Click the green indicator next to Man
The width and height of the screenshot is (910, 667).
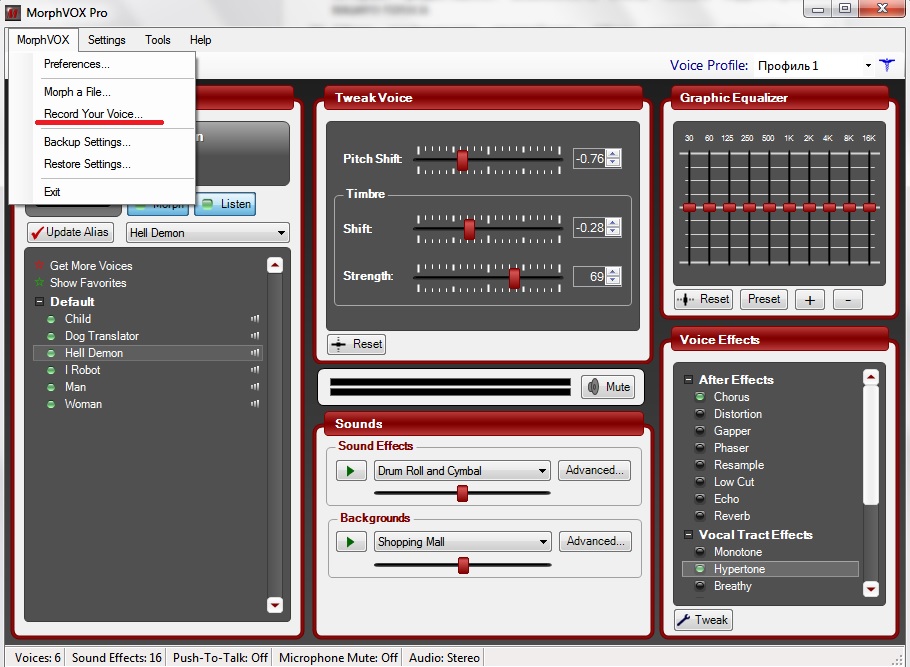(x=51, y=387)
